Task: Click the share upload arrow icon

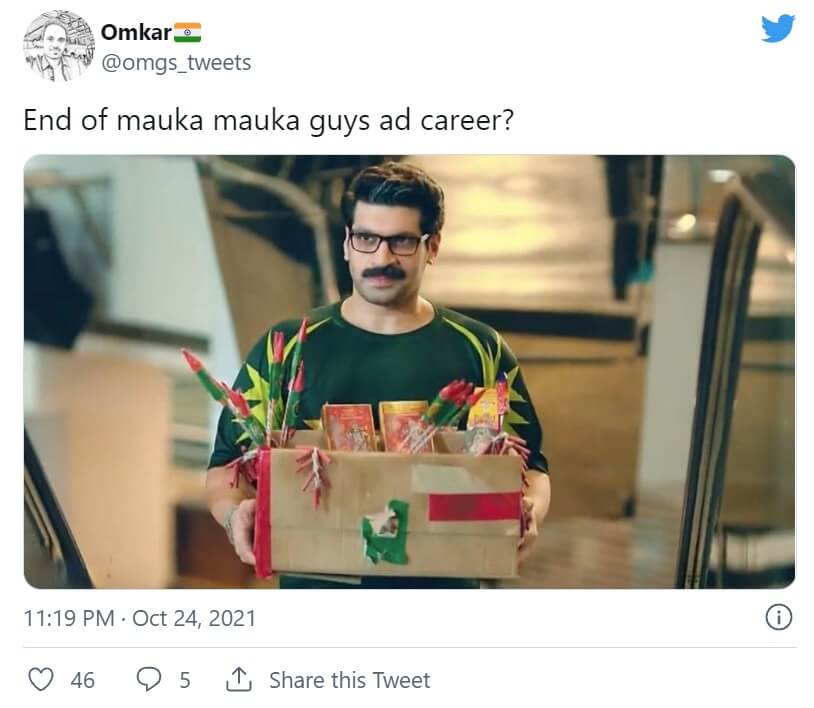Action: [238, 680]
